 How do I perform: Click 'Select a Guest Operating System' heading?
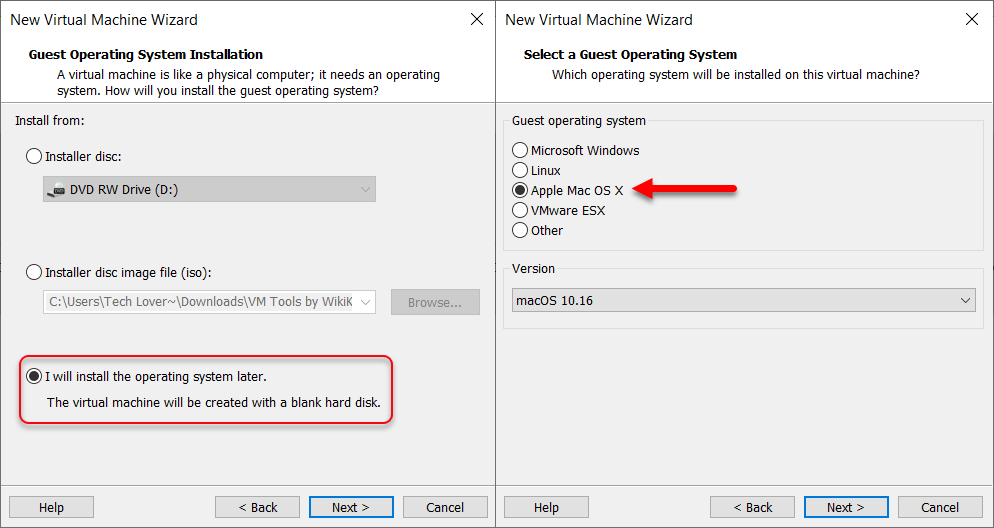pyautogui.click(x=630, y=55)
